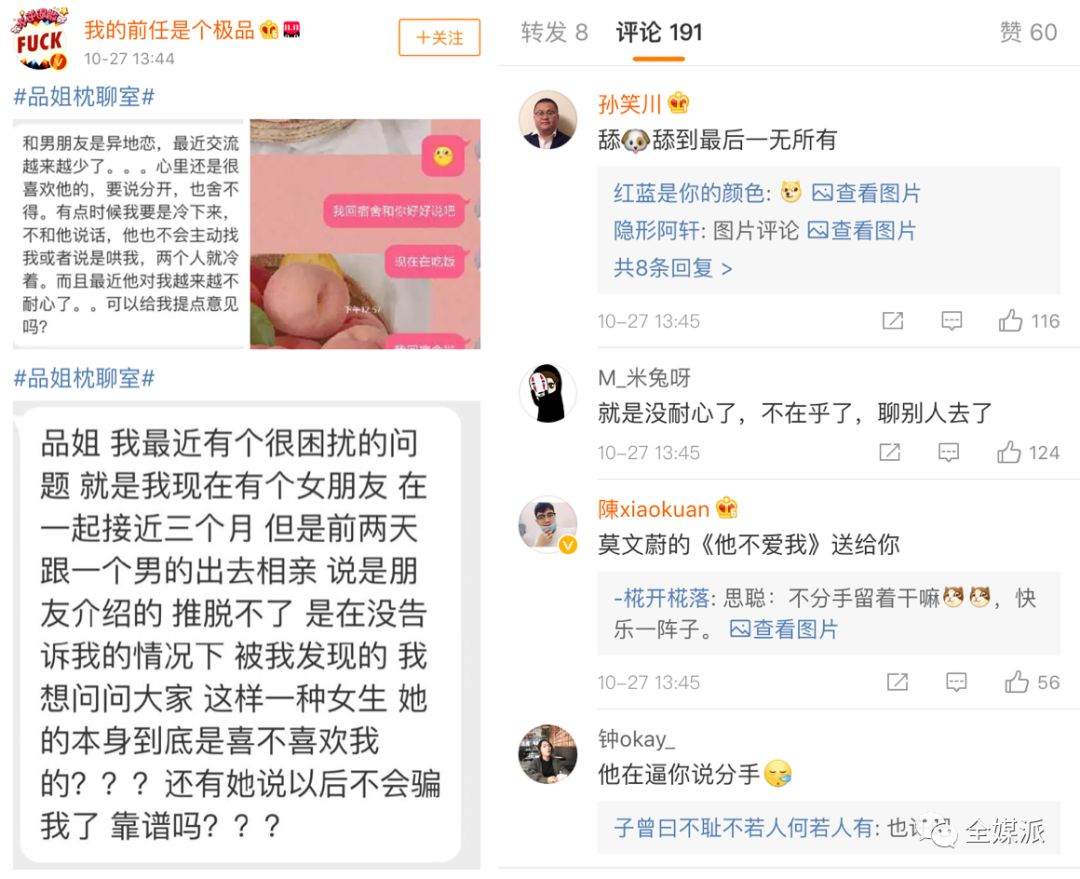
Task: Tap reply icon on M_米兔呀's comment
Action: pyautogui.click(x=948, y=453)
